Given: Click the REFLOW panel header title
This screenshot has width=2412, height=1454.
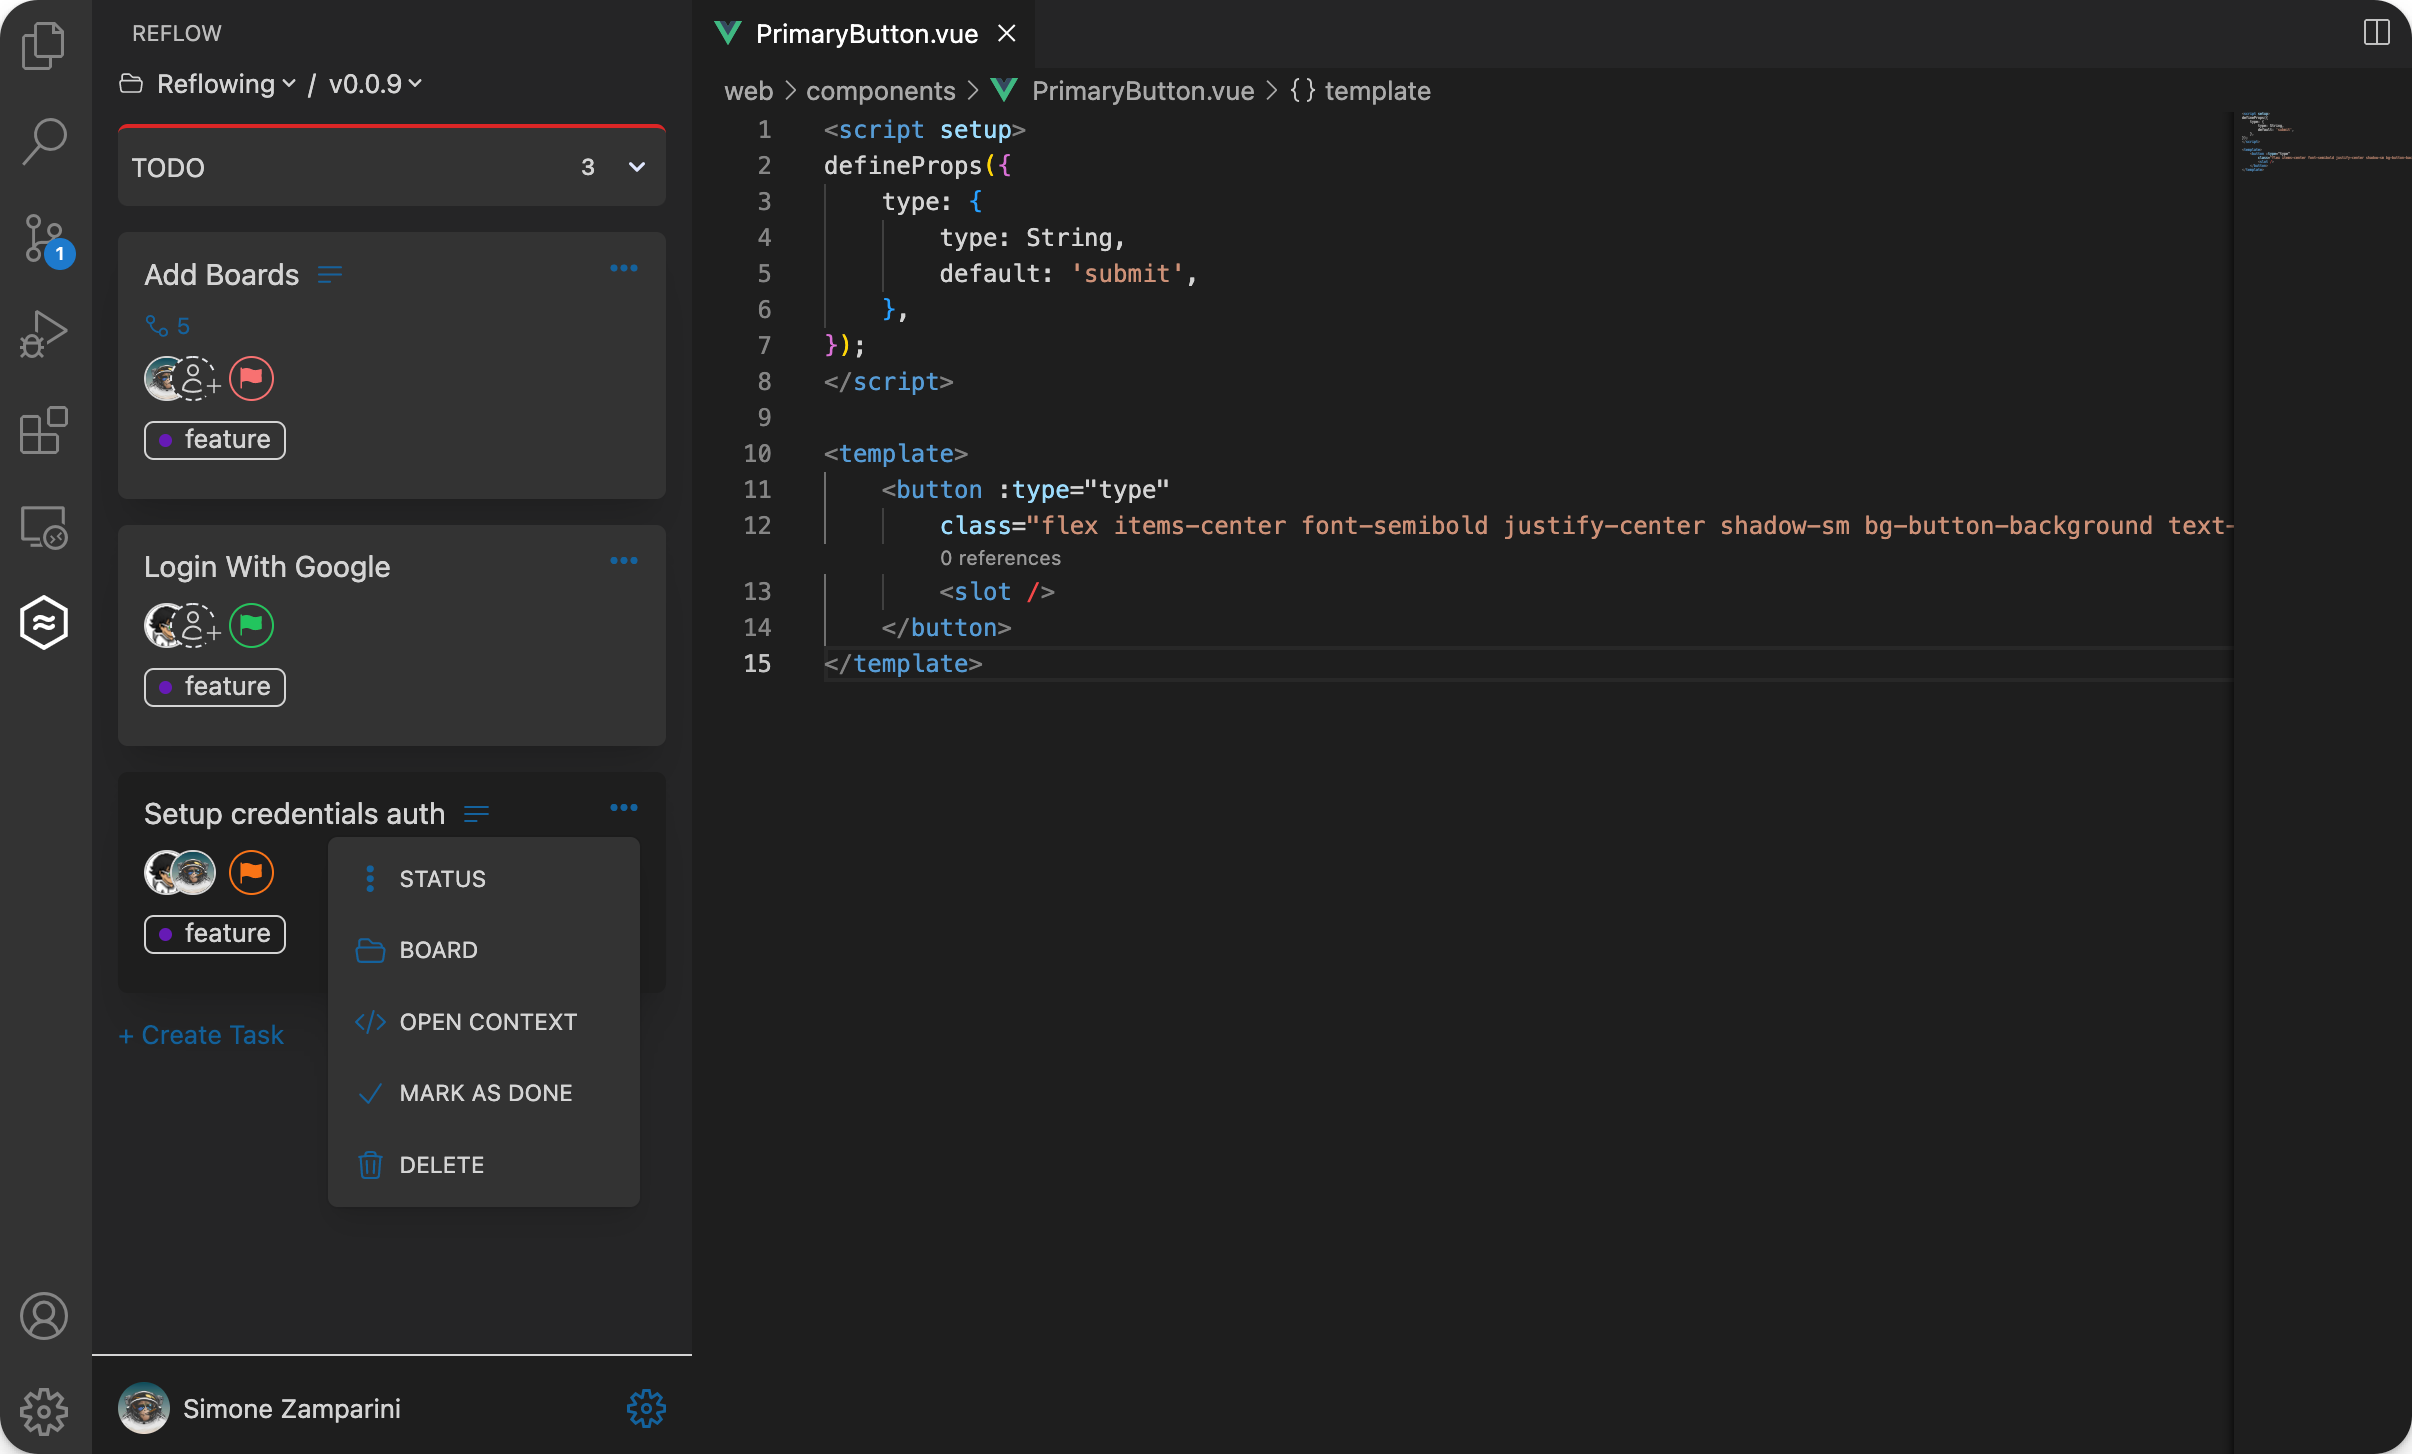Looking at the screenshot, I should [177, 33].
